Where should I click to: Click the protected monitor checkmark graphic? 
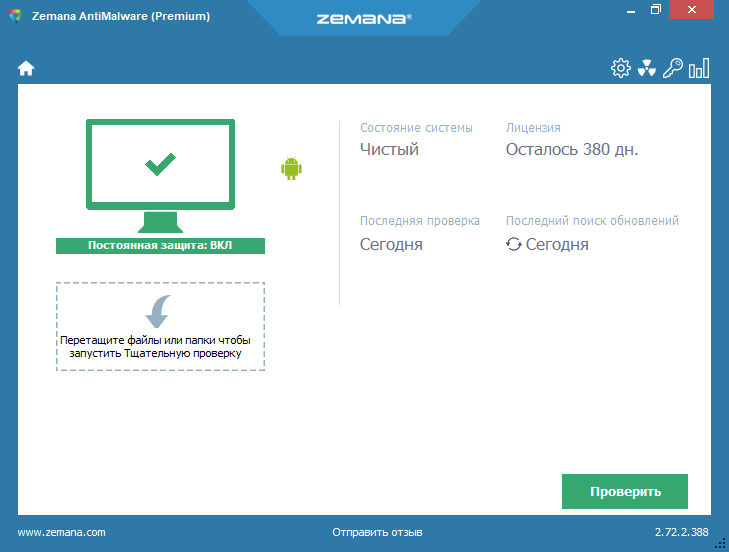coord(160,176)
